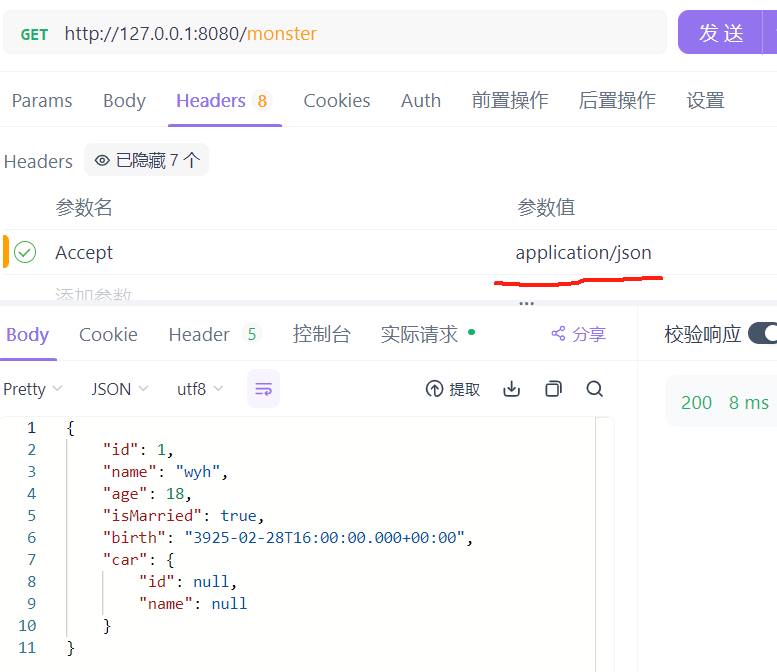
Task: Click the "name": "wyh" line
Action: (x=165, y=472)
